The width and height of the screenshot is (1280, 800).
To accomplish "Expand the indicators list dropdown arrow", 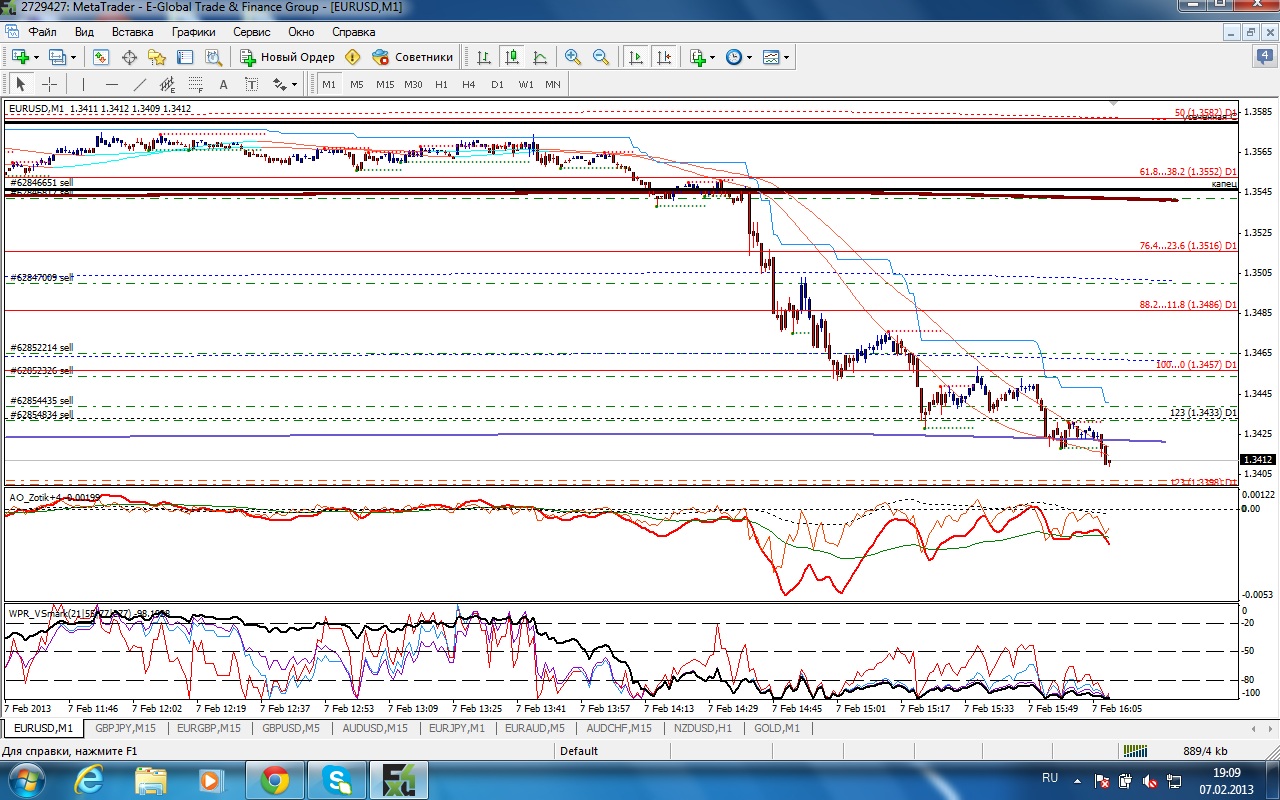I will pyautogui.click(x=712, y=57).
